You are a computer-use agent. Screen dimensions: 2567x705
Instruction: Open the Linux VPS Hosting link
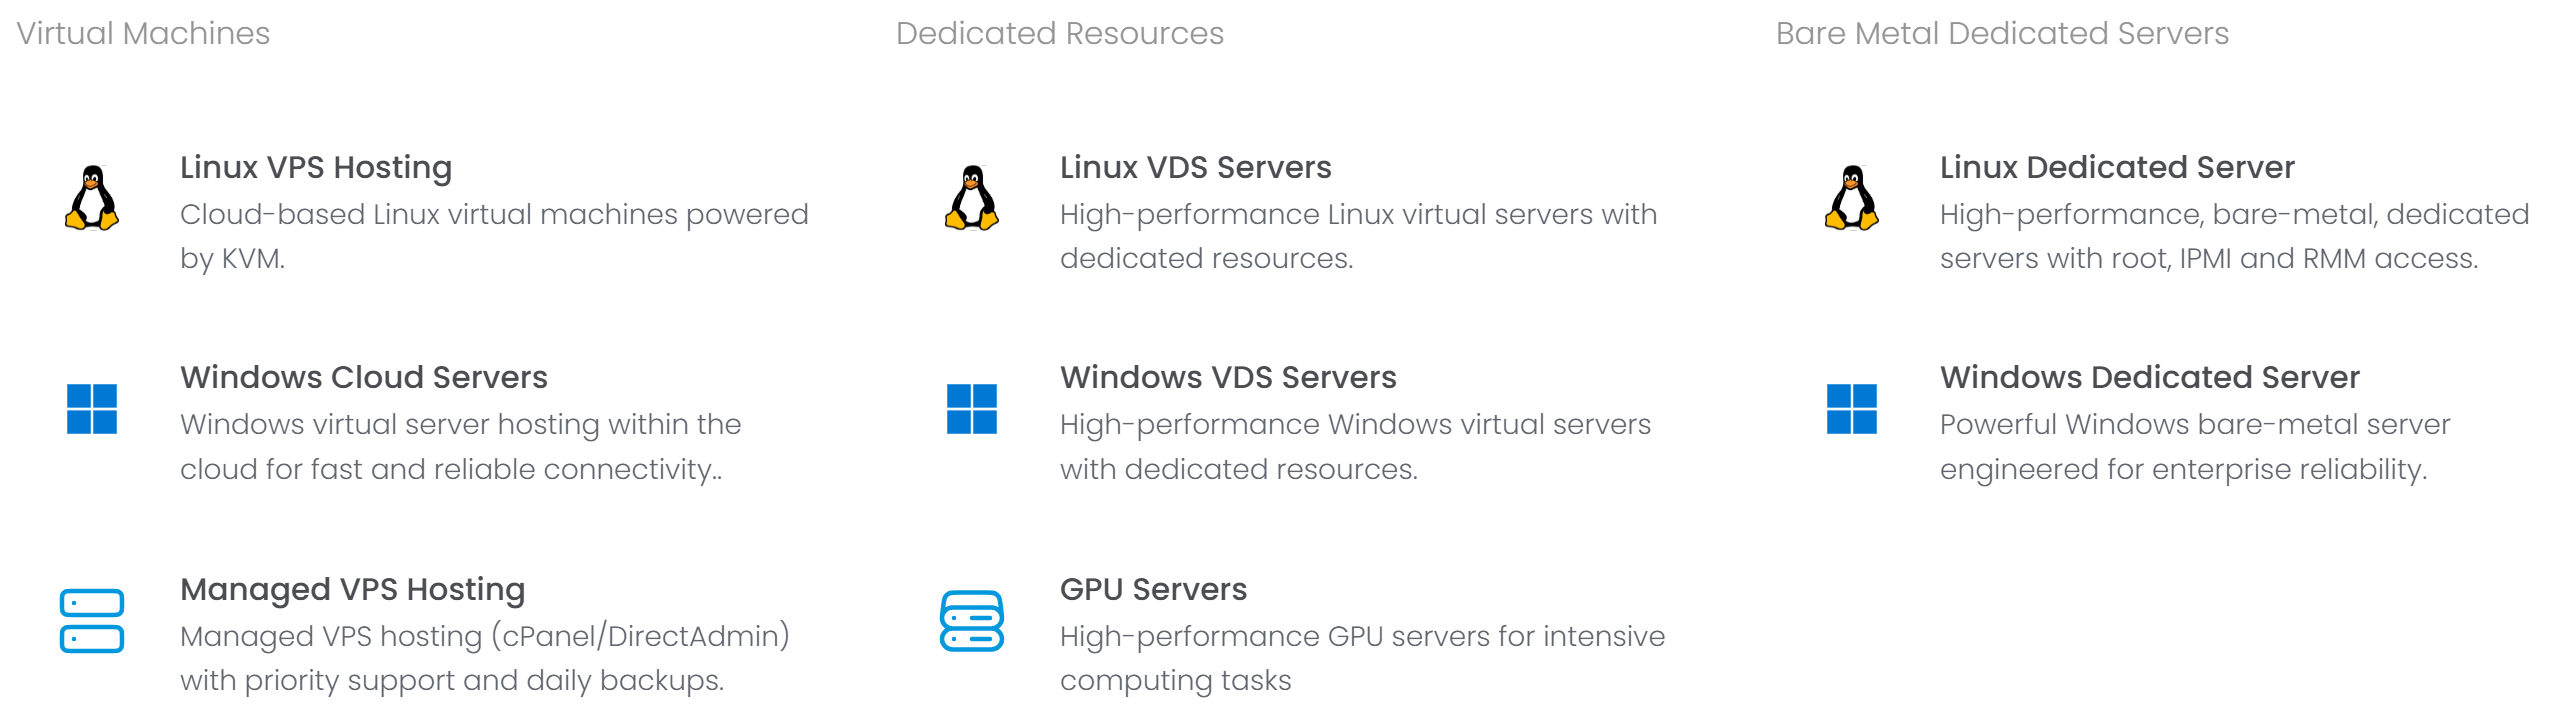316,168
